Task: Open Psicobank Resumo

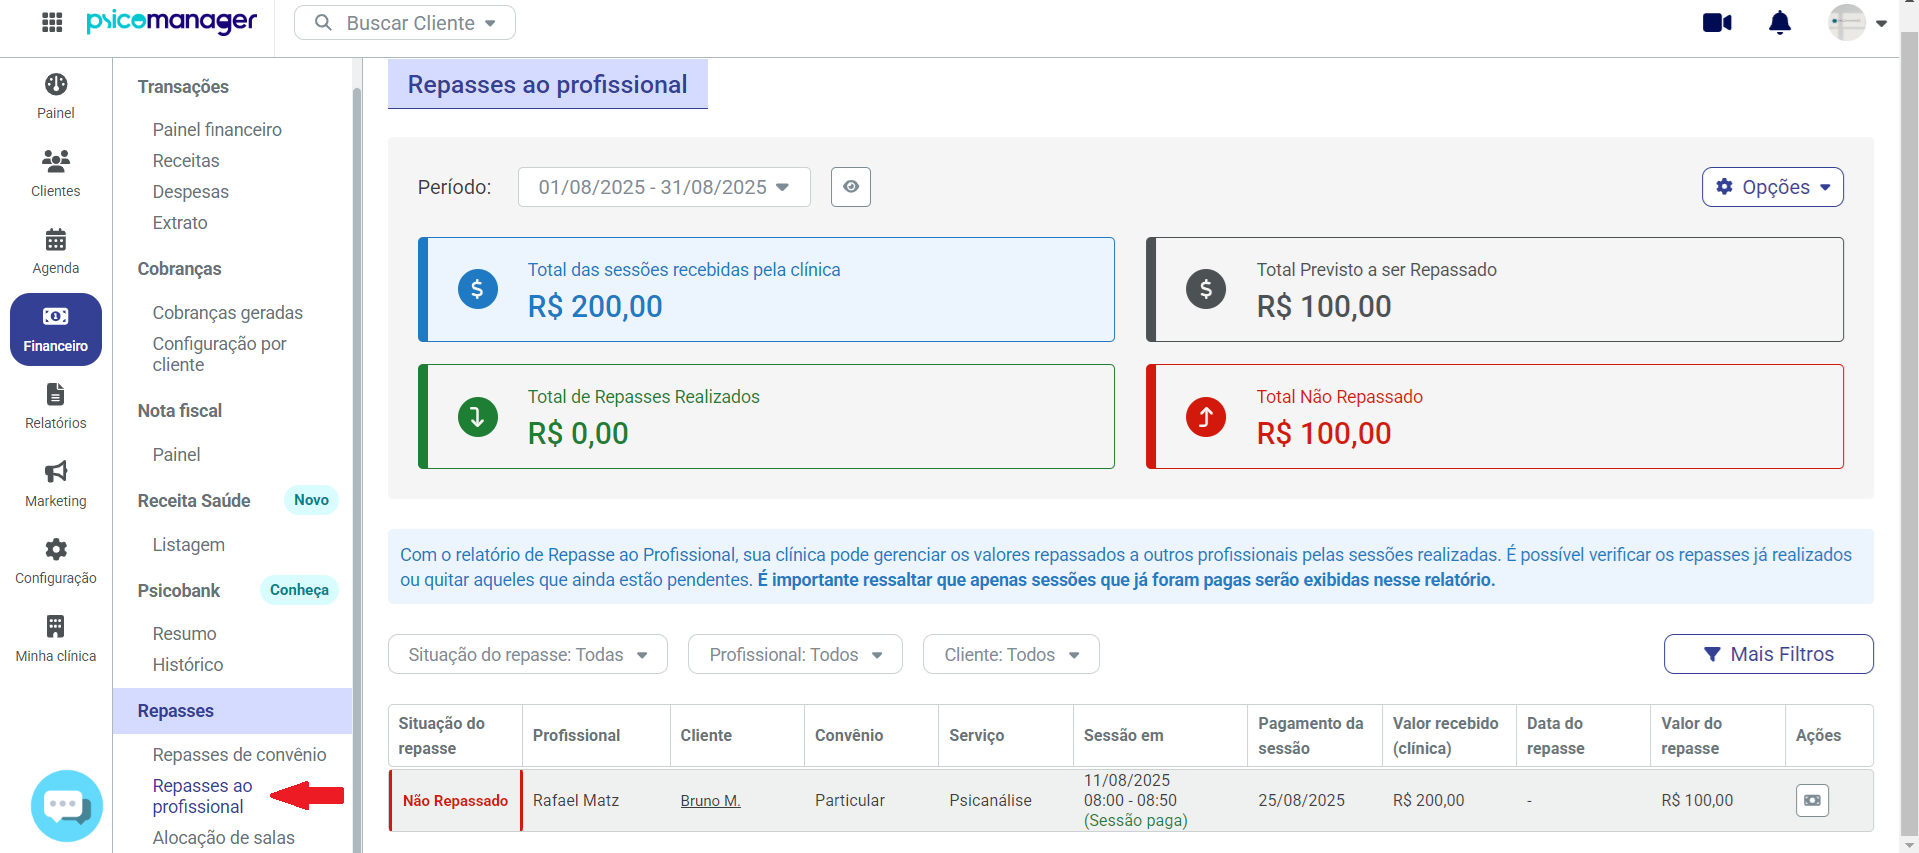Action: 185,634
